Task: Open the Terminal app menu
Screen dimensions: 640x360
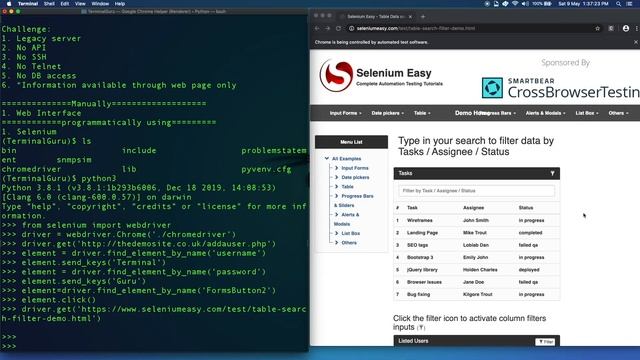Action: [28, 4]
